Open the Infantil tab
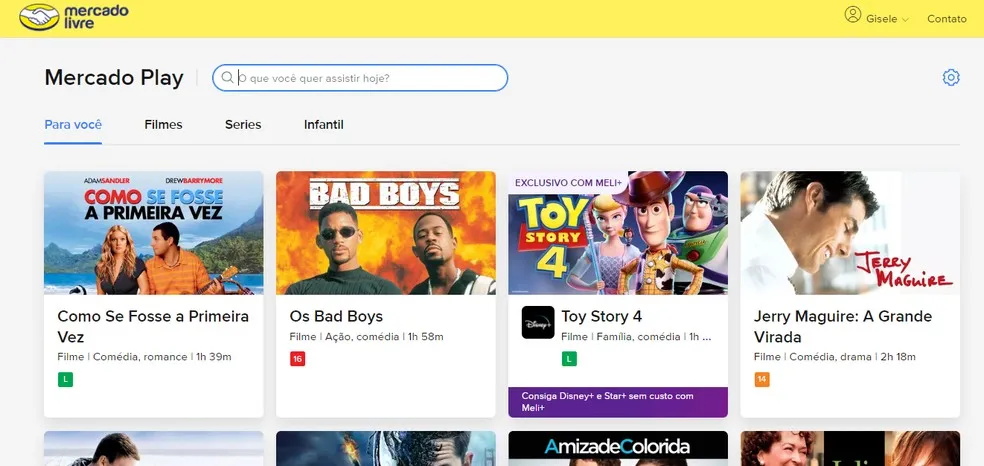Screen dimensions: 984x466 [323, 124]
